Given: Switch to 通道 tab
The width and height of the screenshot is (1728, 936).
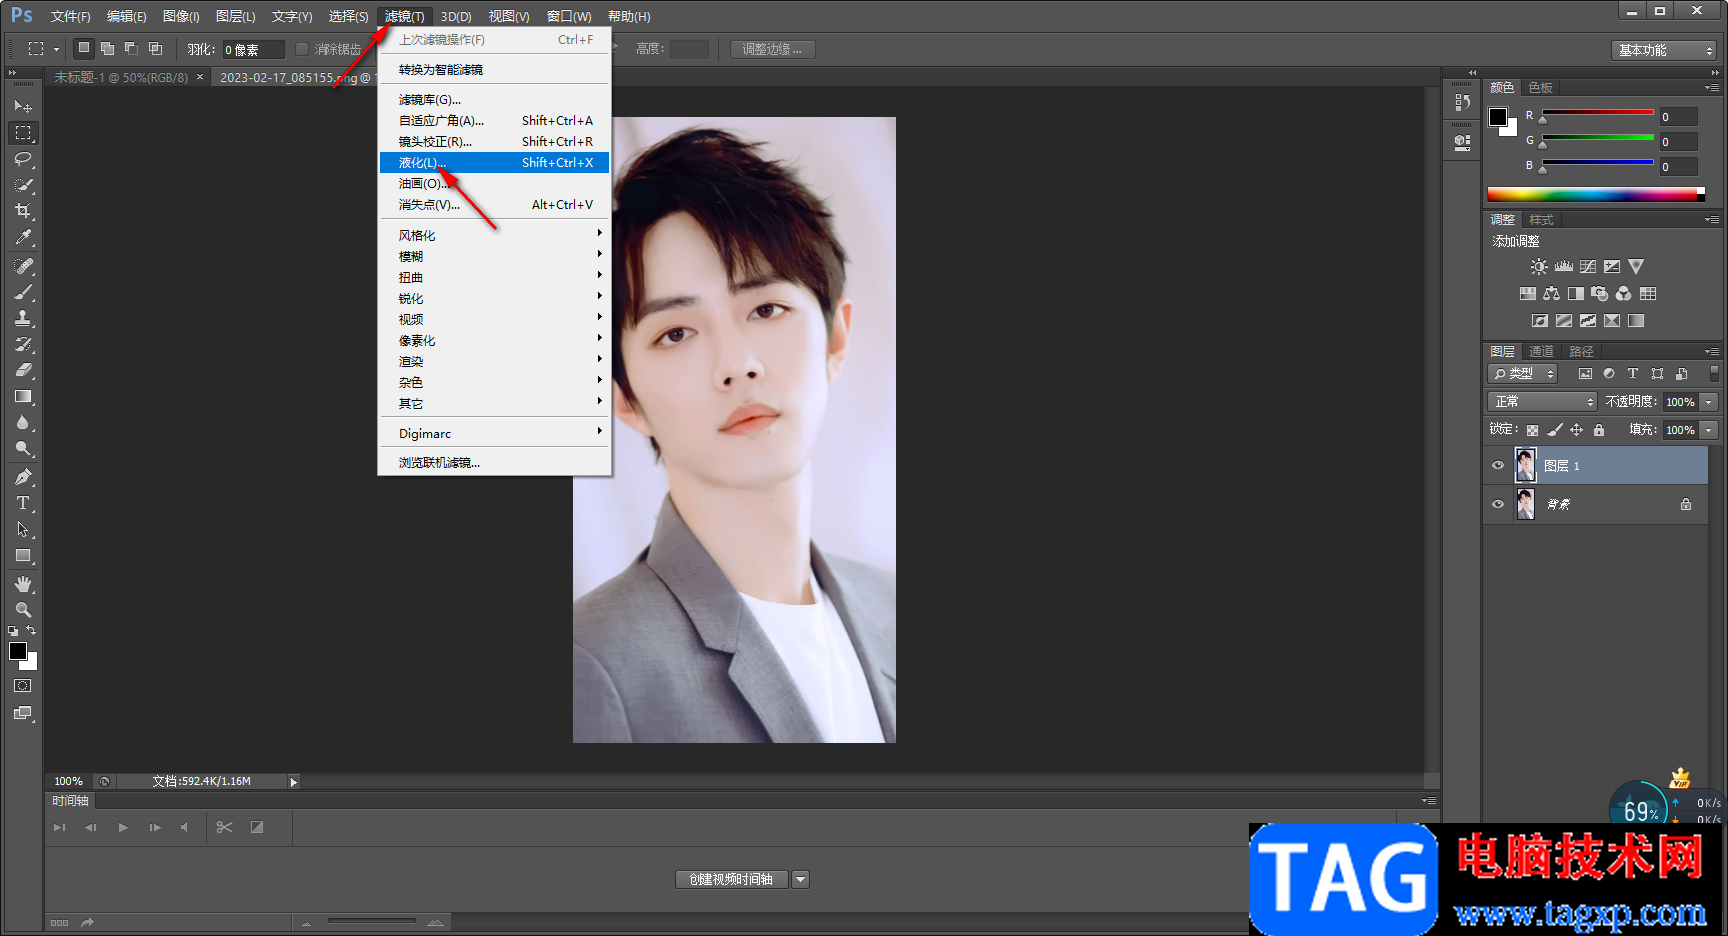Looking at the screenshot, I should point(1541,351).
